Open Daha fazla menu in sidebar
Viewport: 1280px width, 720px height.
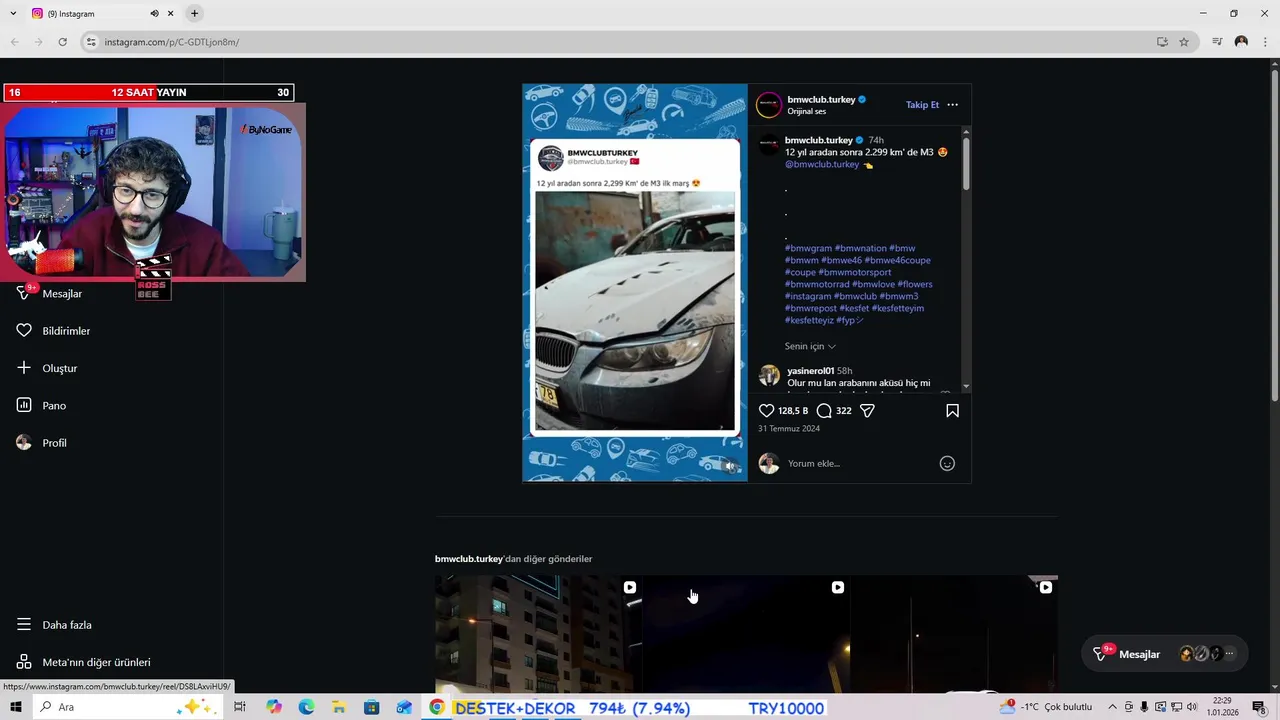tap(55, 625)
